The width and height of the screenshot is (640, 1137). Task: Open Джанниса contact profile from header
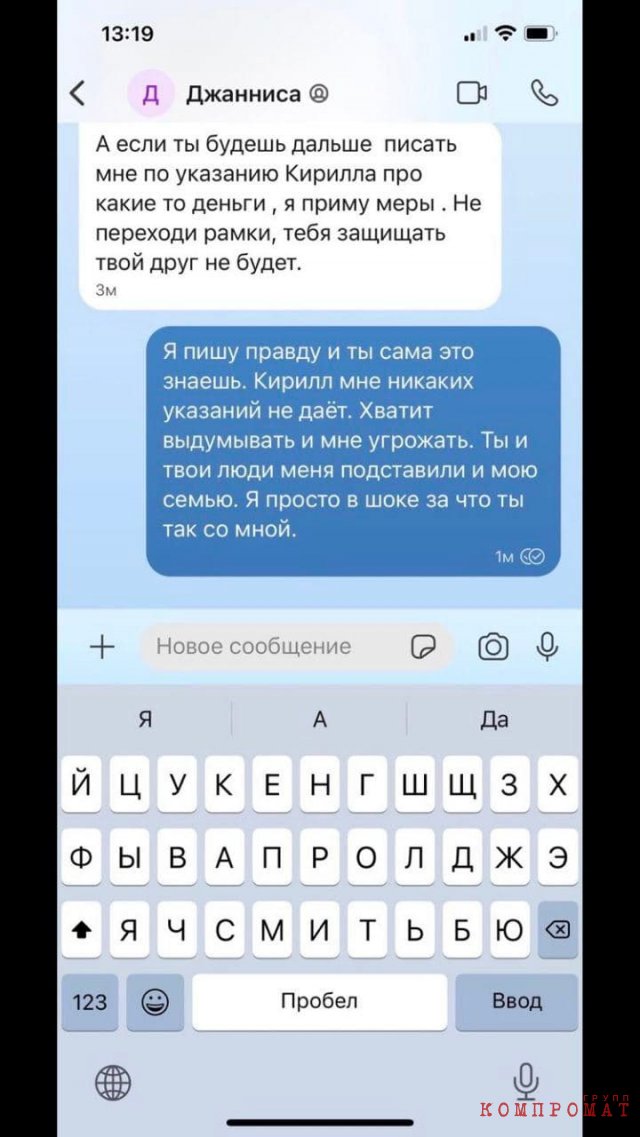tap(243, 94)
